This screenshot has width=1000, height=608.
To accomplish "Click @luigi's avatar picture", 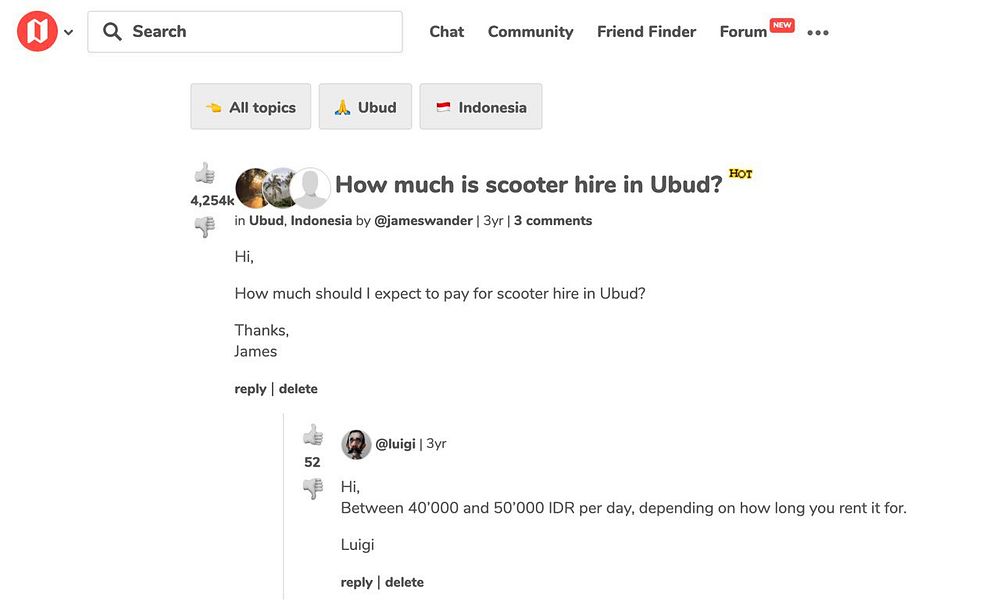I will 356,444.
